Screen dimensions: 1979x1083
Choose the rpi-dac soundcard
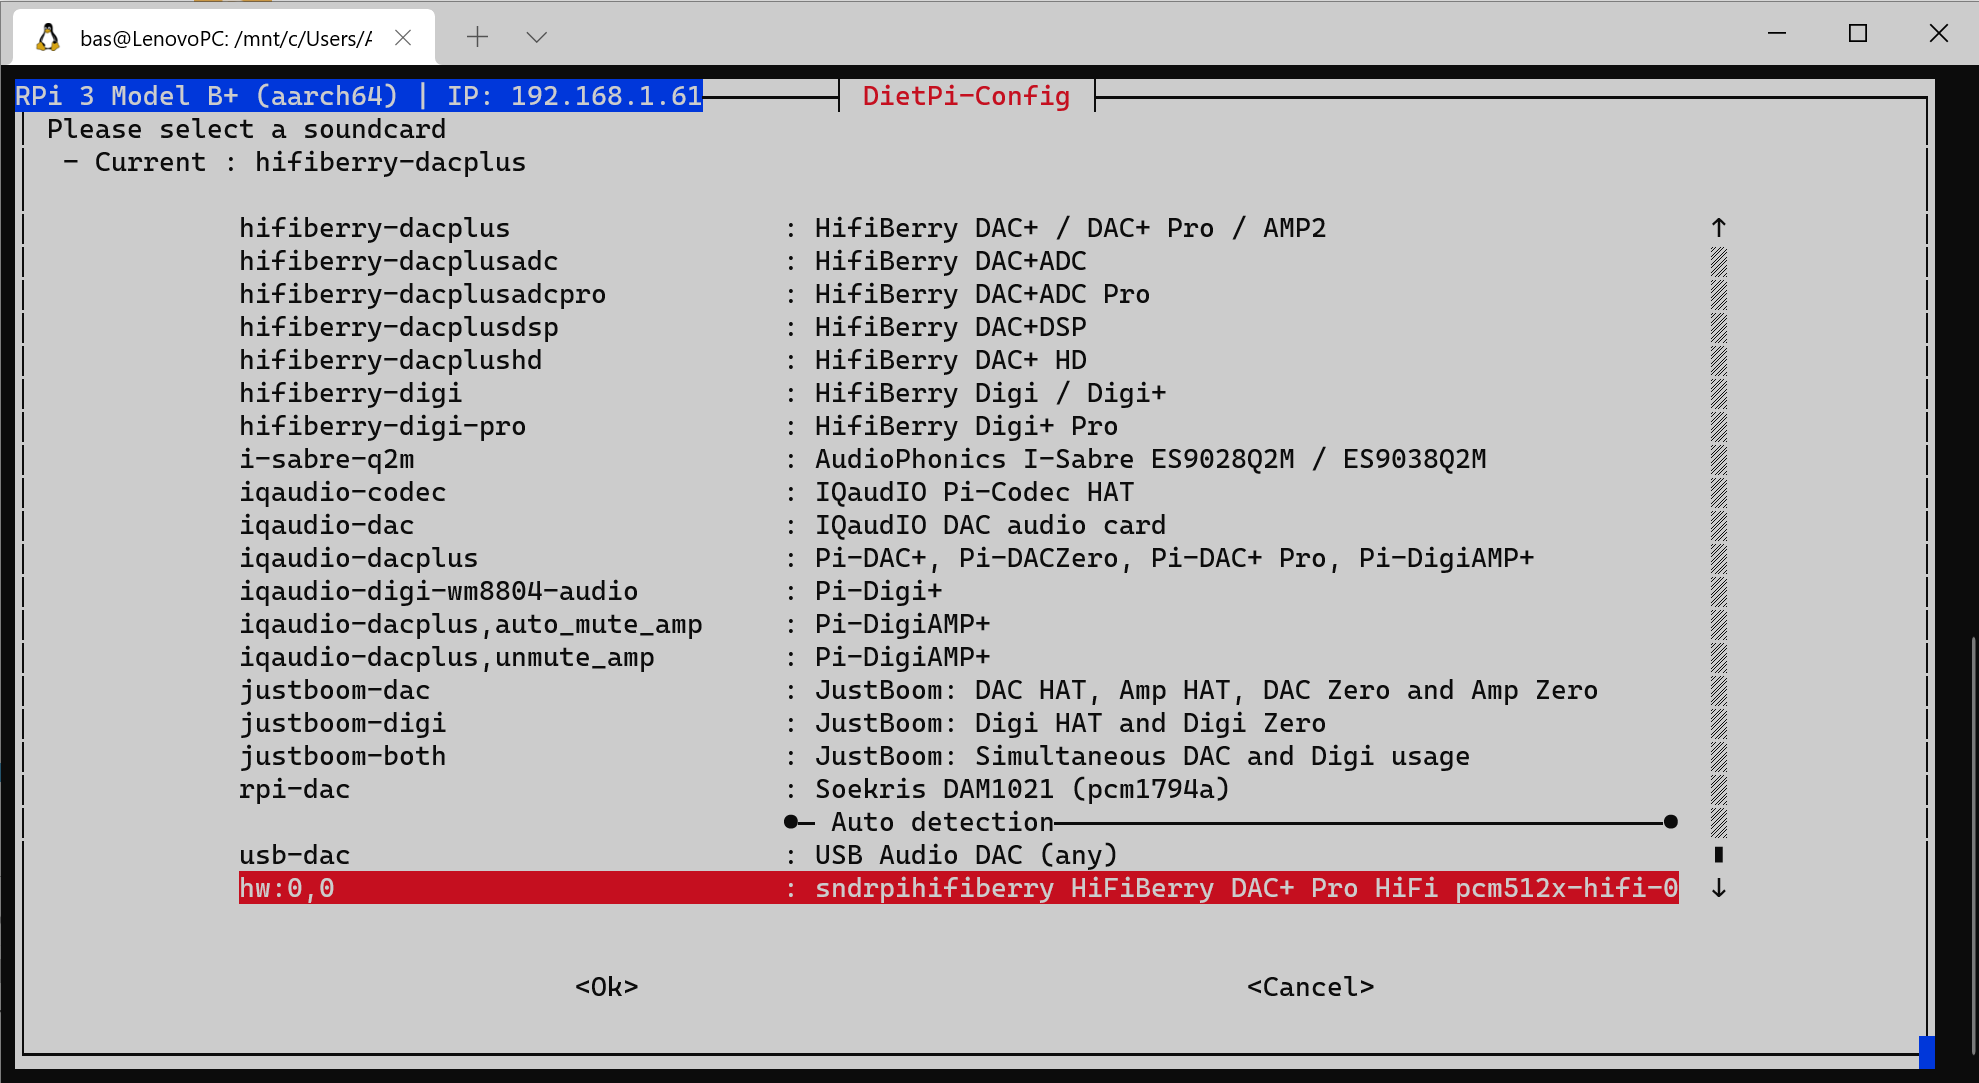pos(294,789)
